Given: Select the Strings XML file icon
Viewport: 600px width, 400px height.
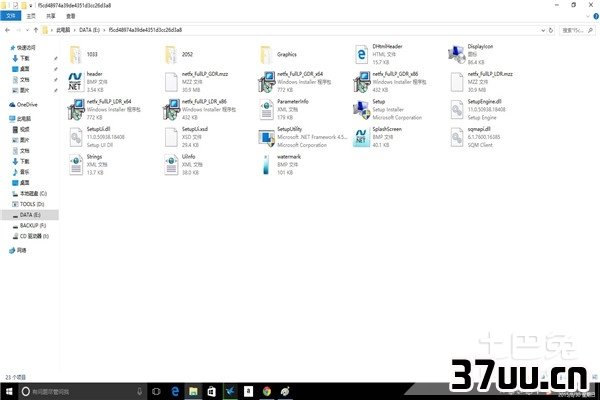Looking at the screenshot, I should (76, 165).
